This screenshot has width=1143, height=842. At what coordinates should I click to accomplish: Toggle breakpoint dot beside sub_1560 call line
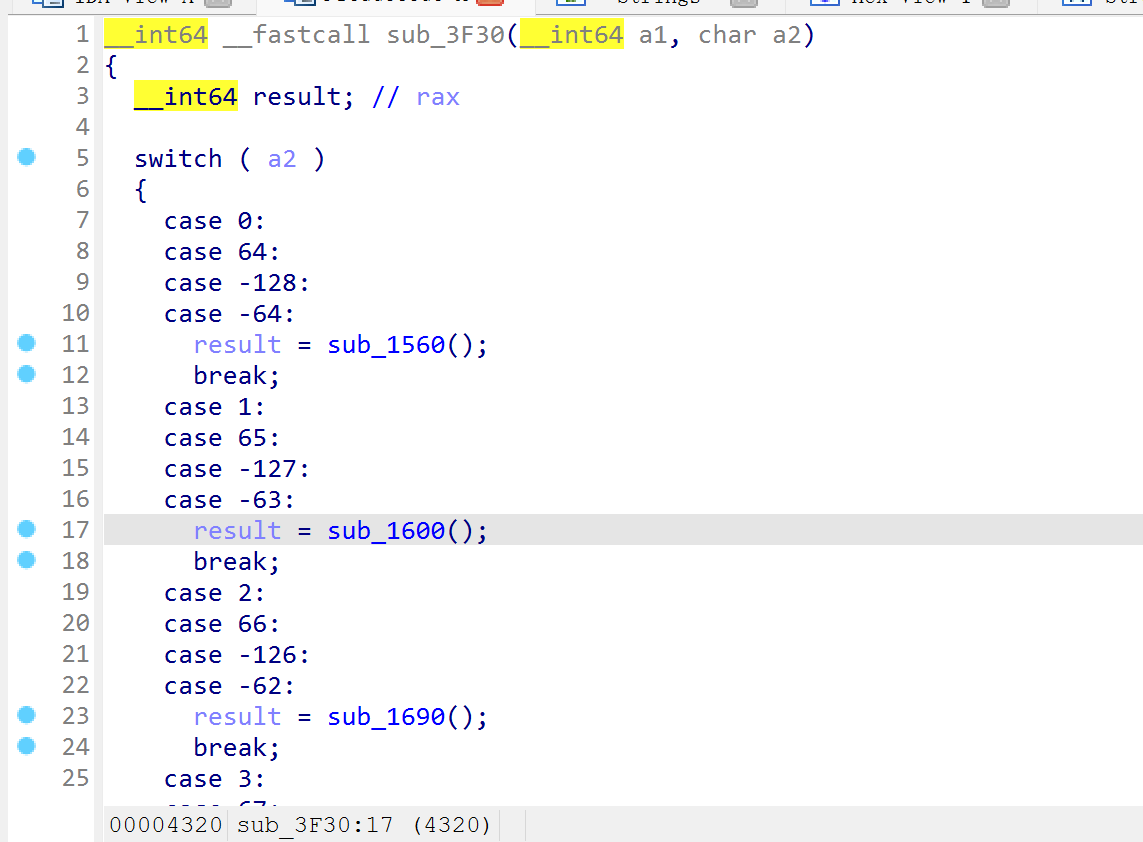tap(27, 343)
